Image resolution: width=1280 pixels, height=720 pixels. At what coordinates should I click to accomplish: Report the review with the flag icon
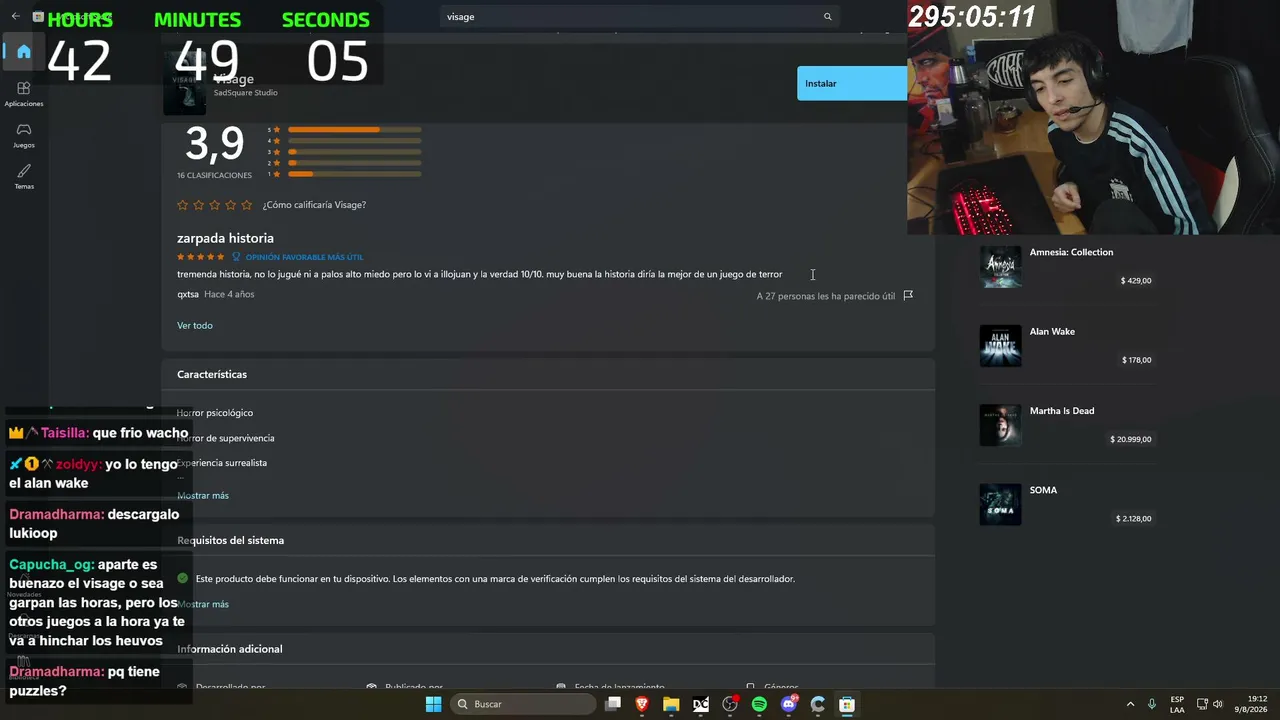908,295
